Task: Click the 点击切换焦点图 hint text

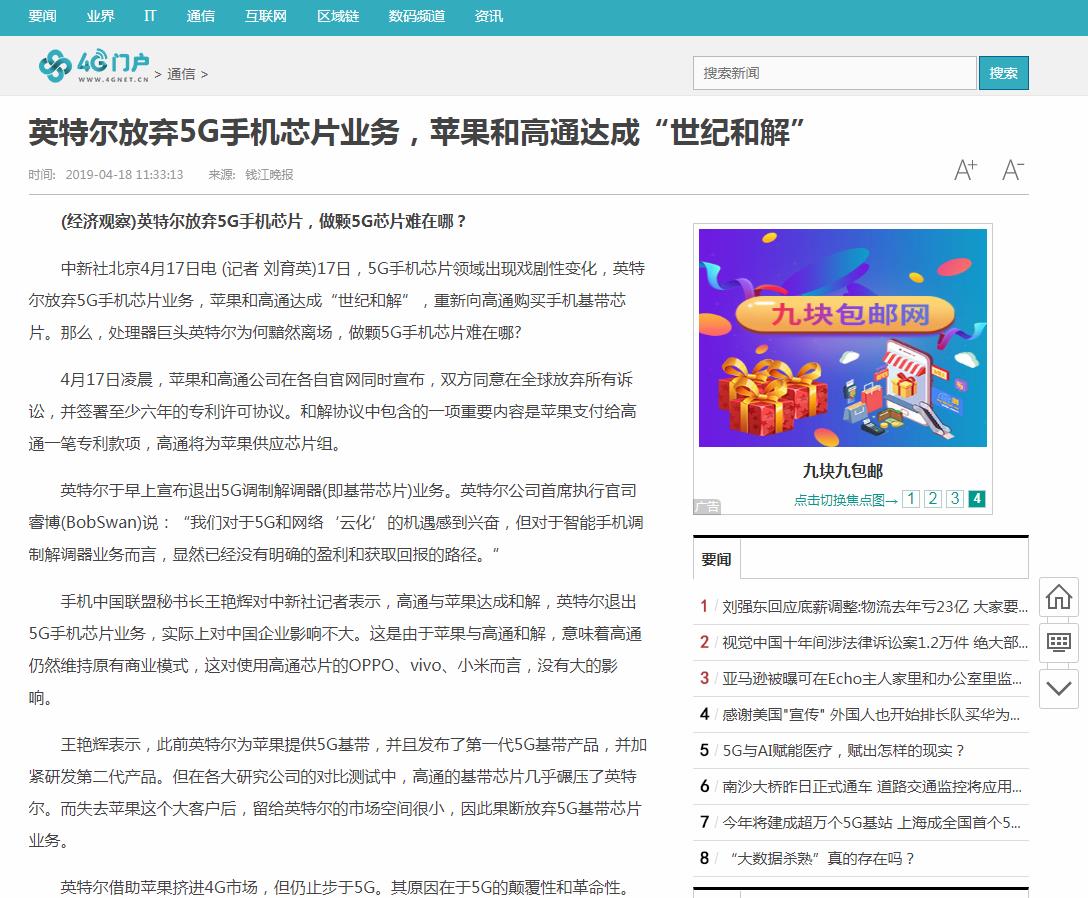Action: tap(845, 500)
